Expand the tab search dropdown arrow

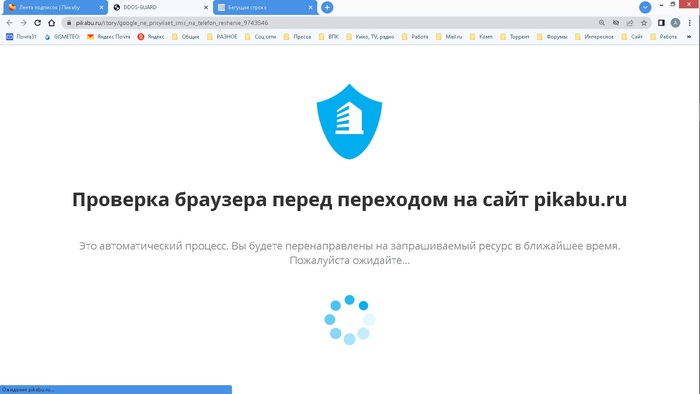tap(645, 7)
